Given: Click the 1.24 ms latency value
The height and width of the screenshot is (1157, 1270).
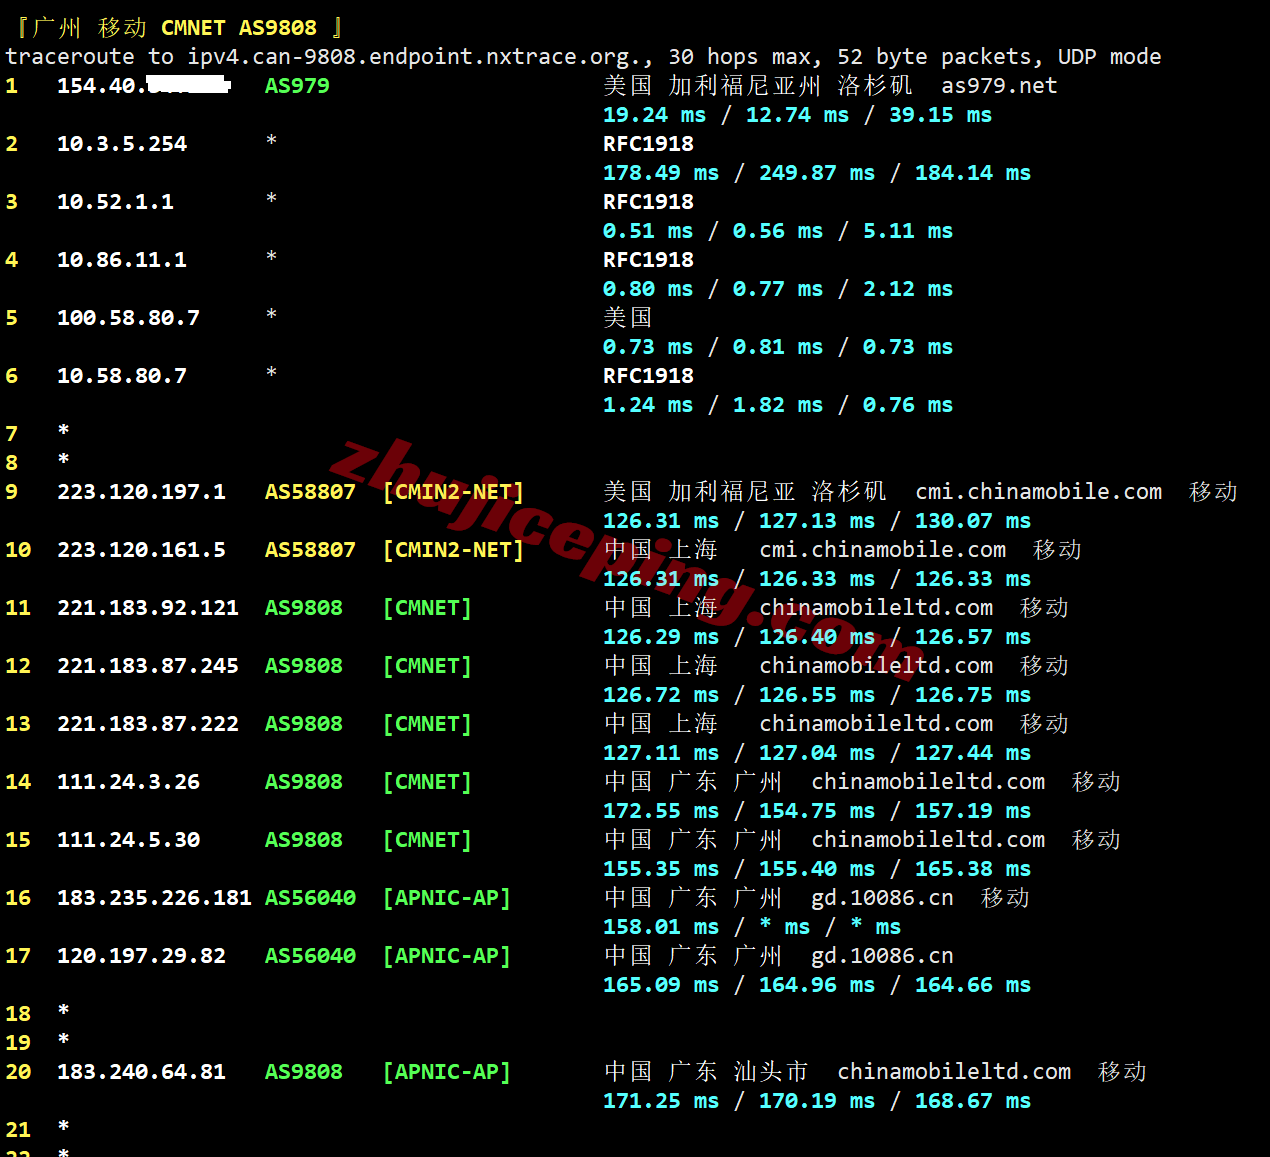Looking at the screenshot, I should (x=648, y=405).
